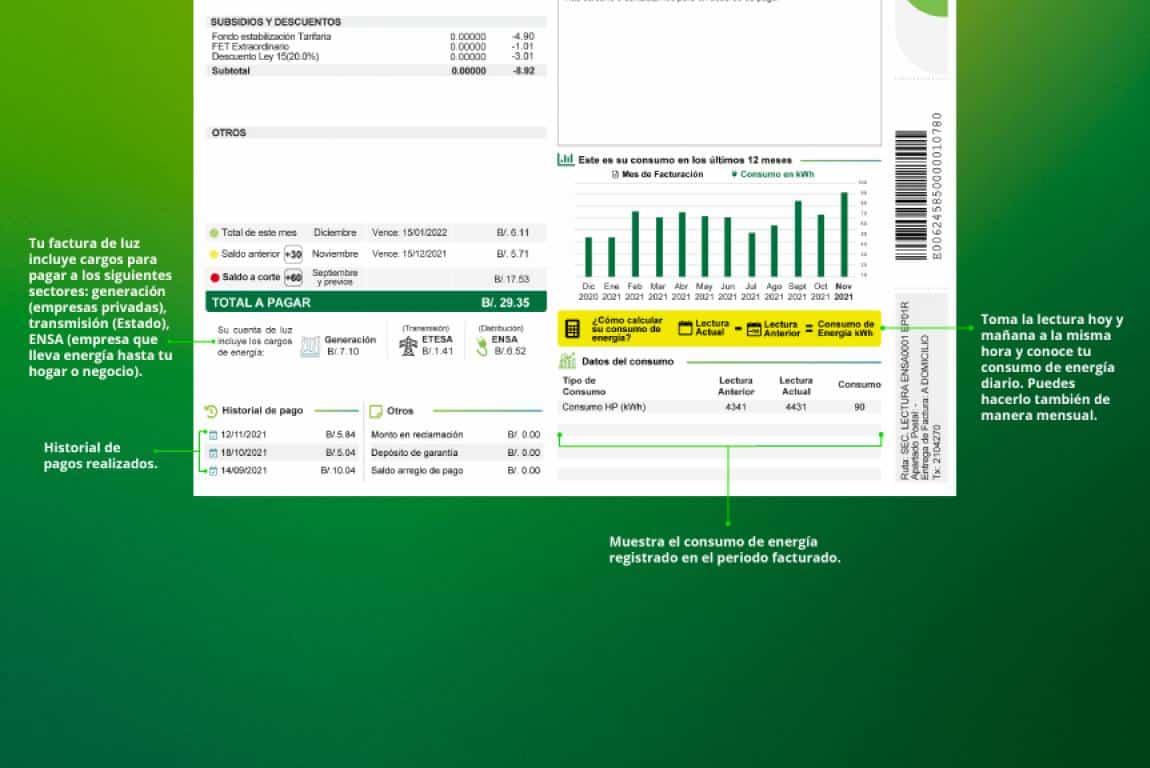Click the +60 badge beside Saldo a corte
This screenshot has width=1150, height=768.
click(293, 278)
